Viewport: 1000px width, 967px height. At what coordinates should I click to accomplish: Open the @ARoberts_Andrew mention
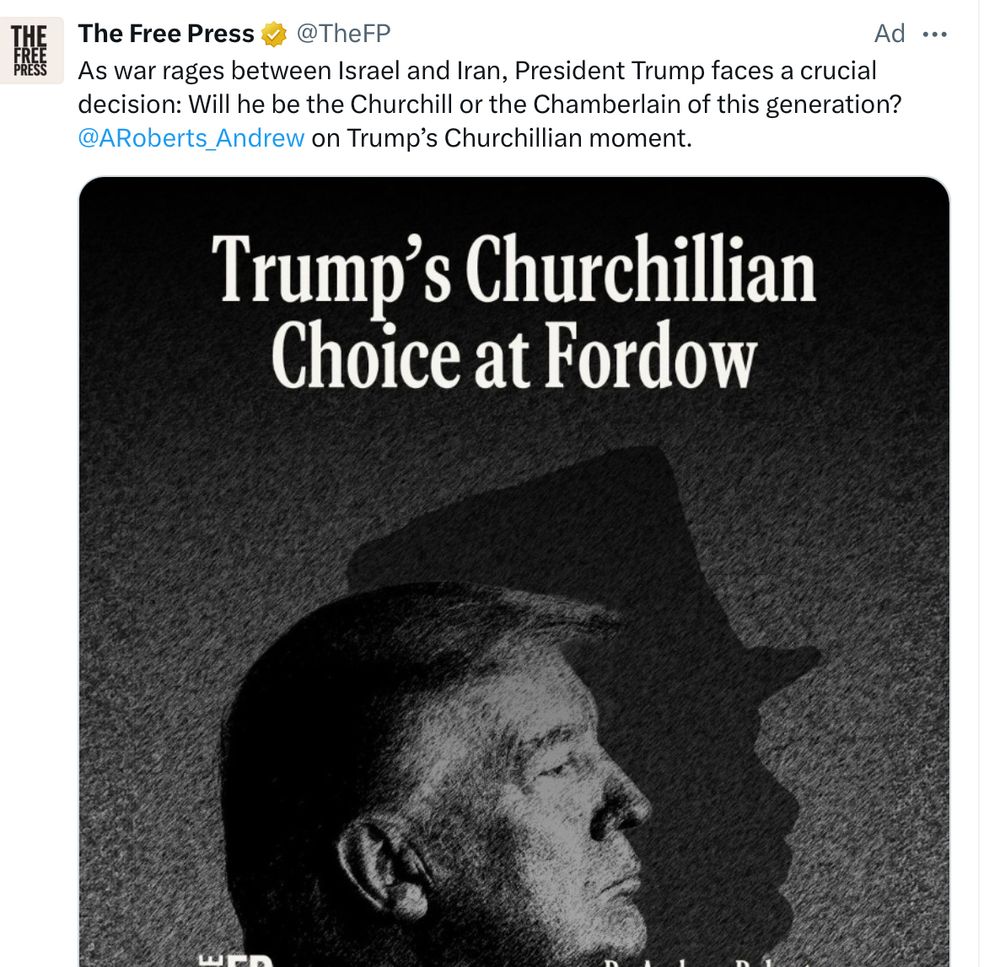(x=191, y=138)
